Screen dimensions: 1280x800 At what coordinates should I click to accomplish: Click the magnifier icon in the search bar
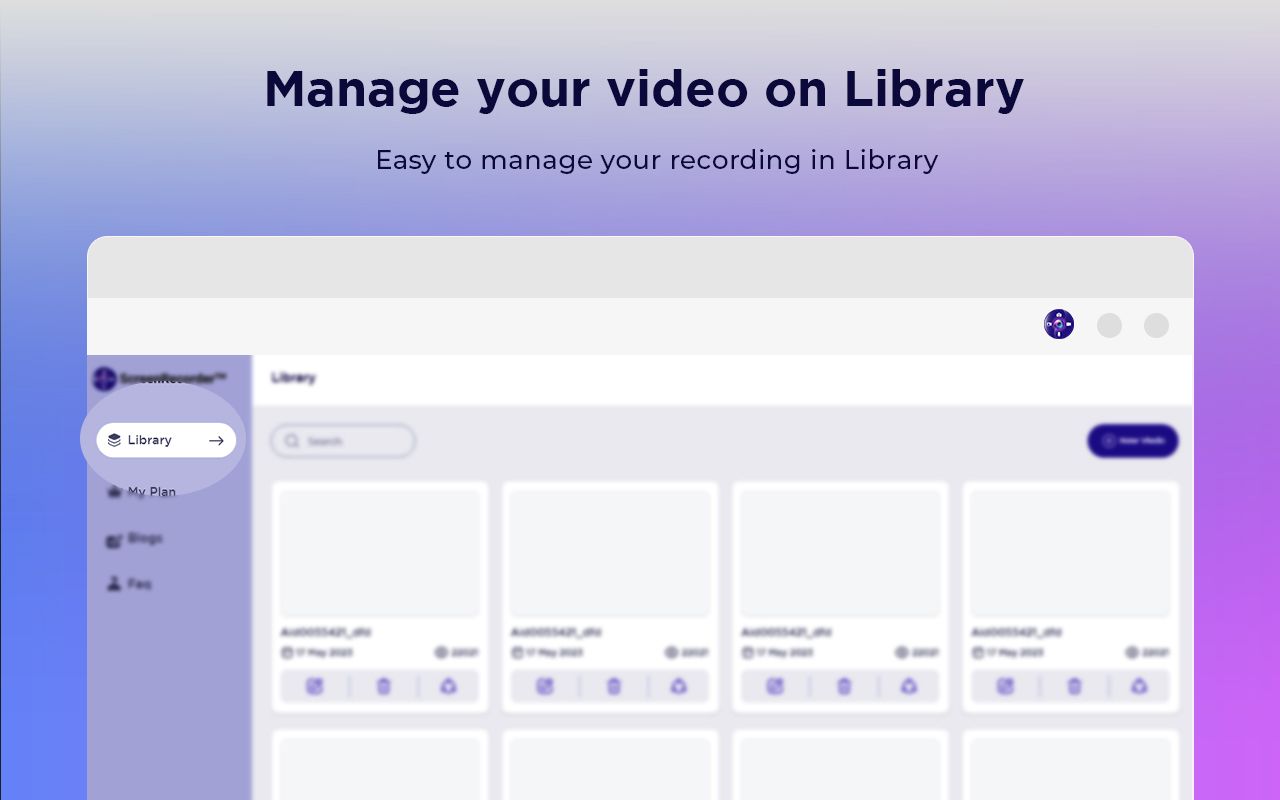click(293, 440)
